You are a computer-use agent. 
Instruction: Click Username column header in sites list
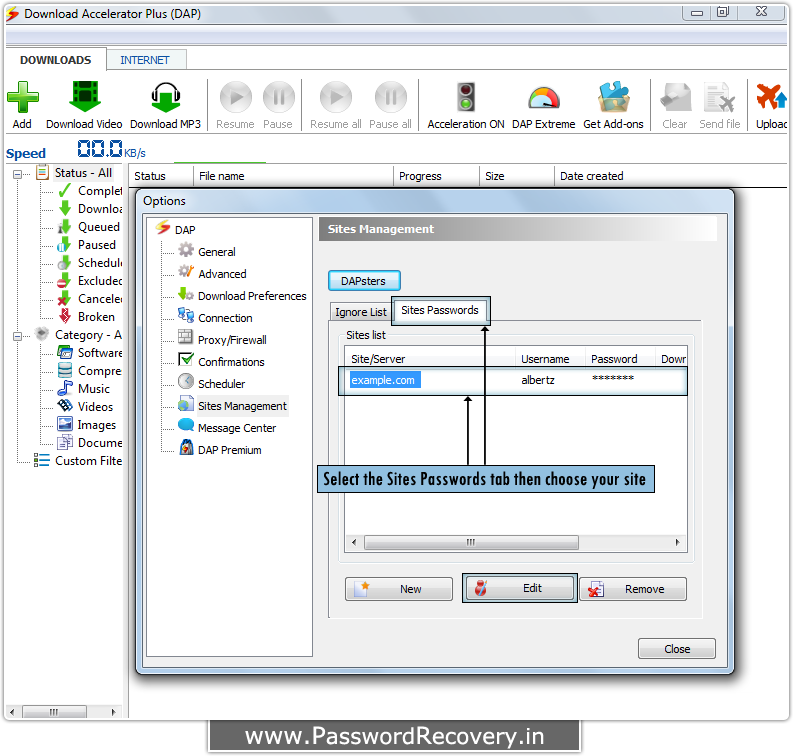[x=550, y=359]
